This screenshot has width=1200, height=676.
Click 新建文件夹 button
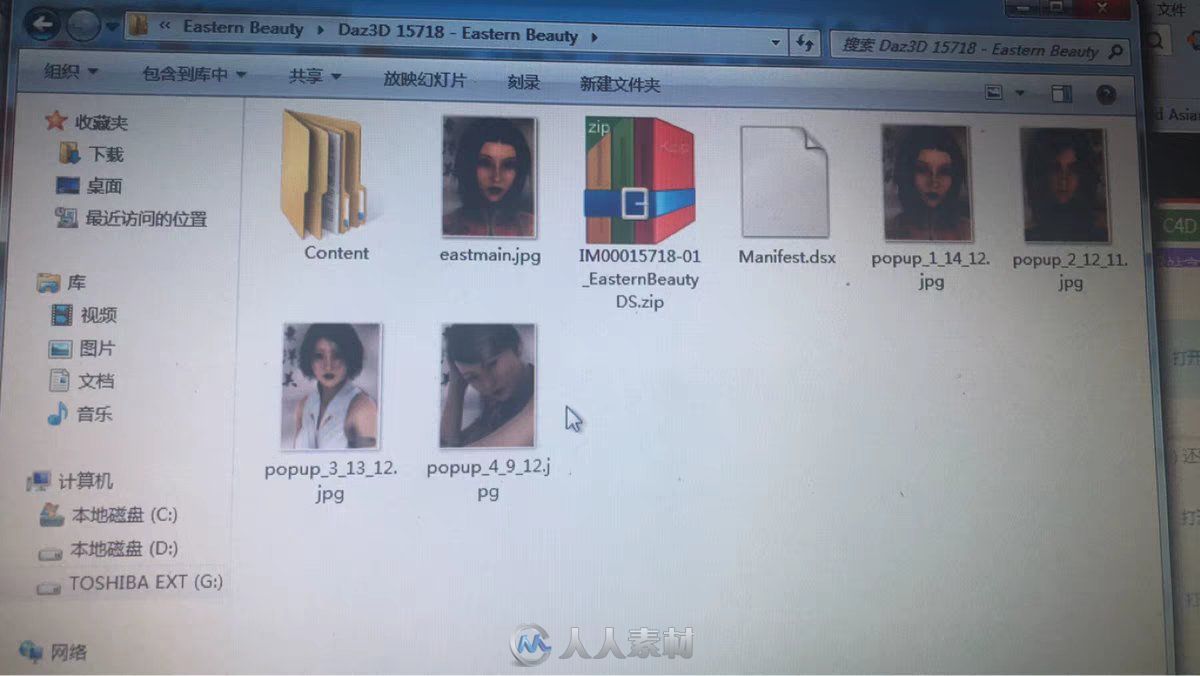click(620, 84)
